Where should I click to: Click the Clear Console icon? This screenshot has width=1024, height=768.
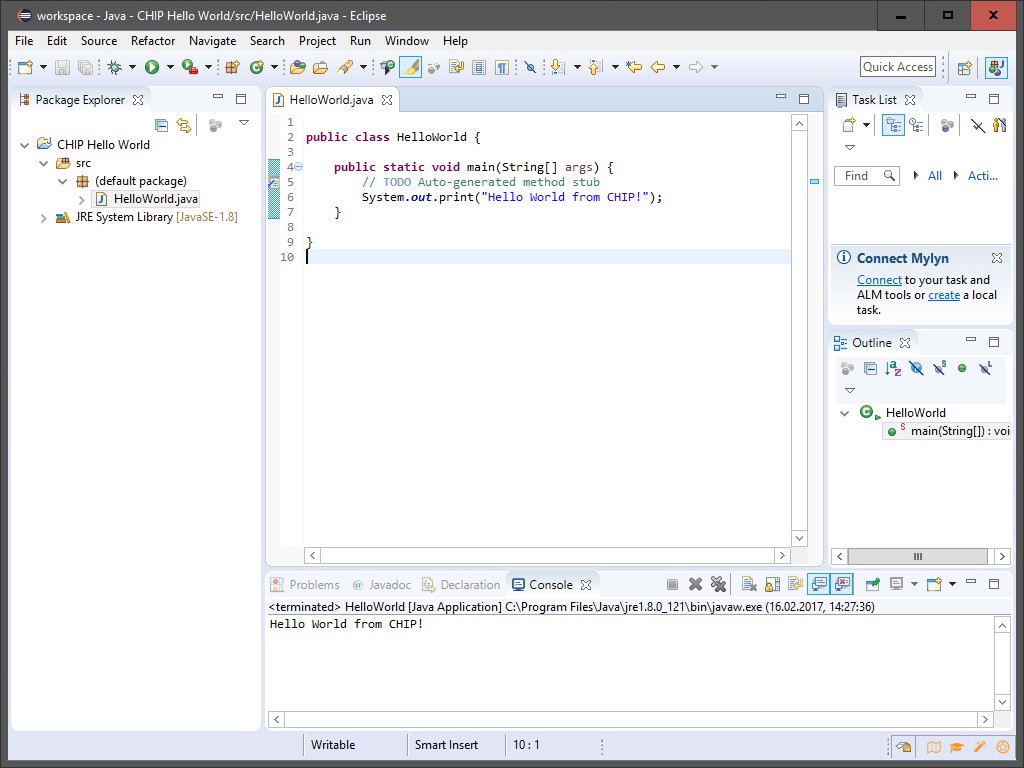(748, 584)
